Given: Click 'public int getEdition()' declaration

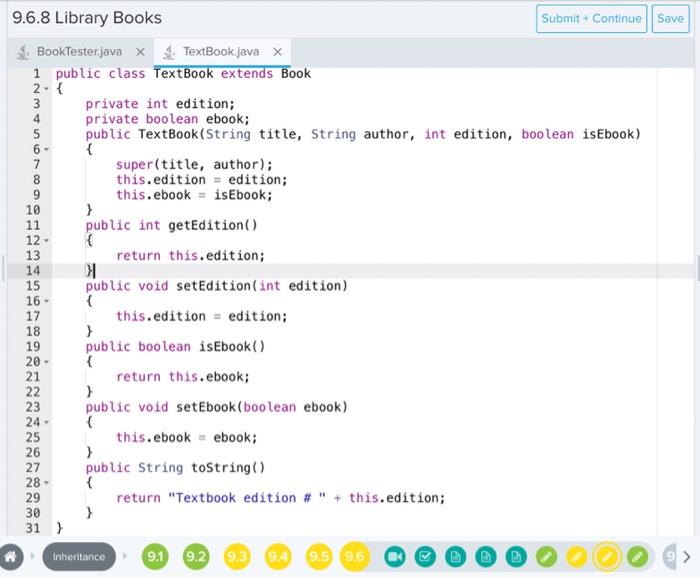Looking at the screenshot, I should tap(171, 225).
